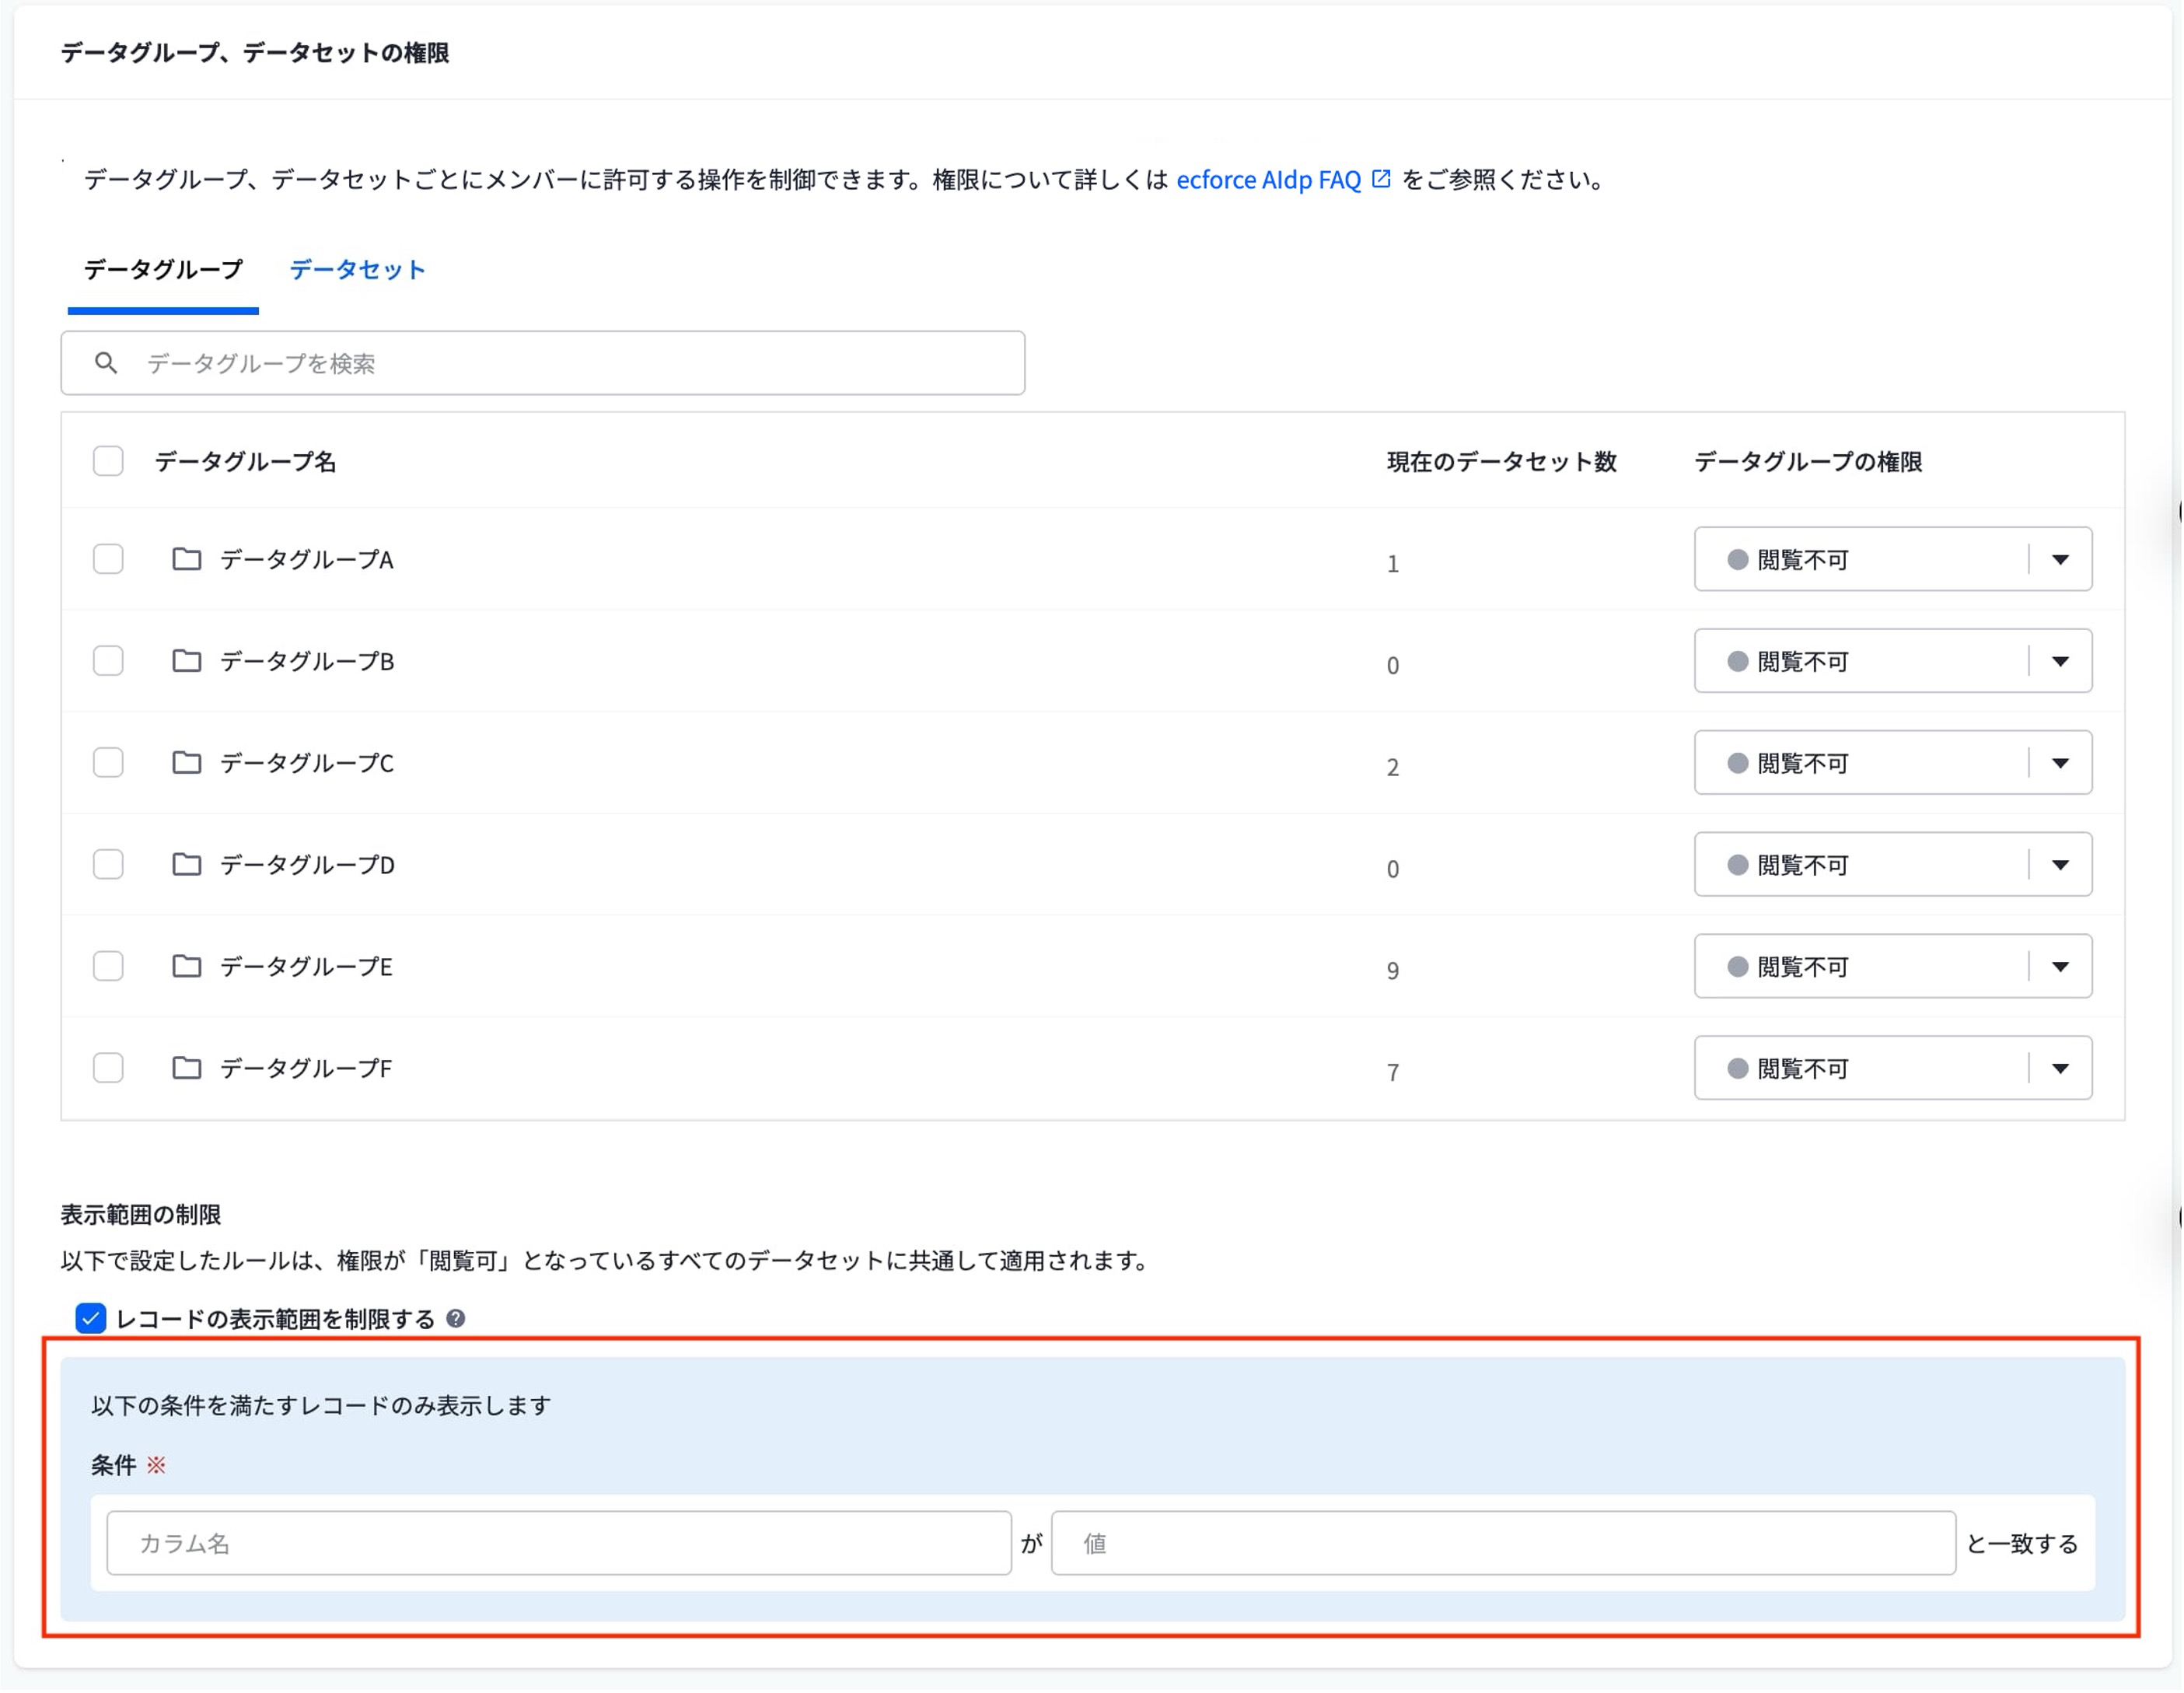Check the box for データグループA
2184x1693 pixels.
click(x=108, y=559)
